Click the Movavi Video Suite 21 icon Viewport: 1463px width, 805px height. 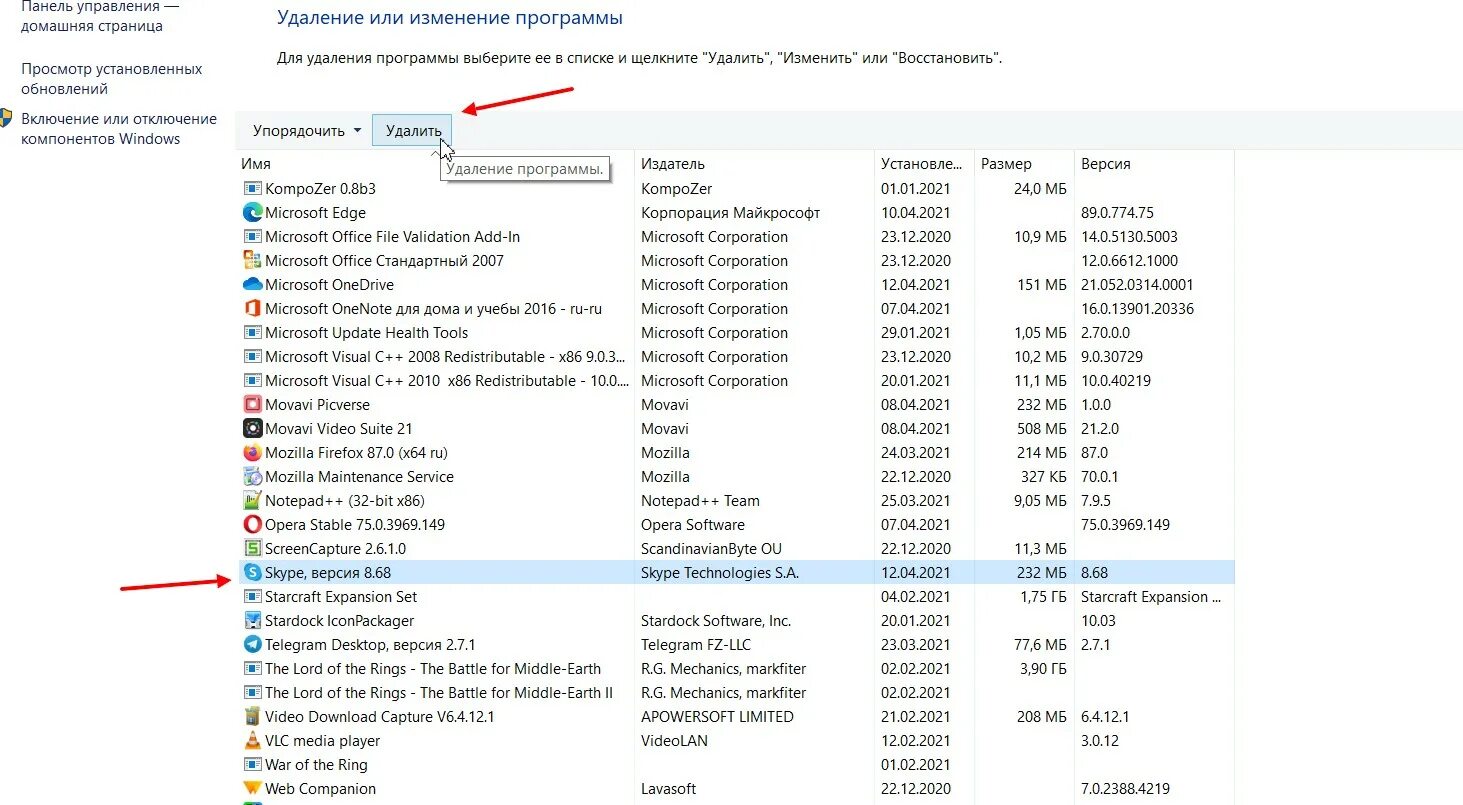coord(252,428)
